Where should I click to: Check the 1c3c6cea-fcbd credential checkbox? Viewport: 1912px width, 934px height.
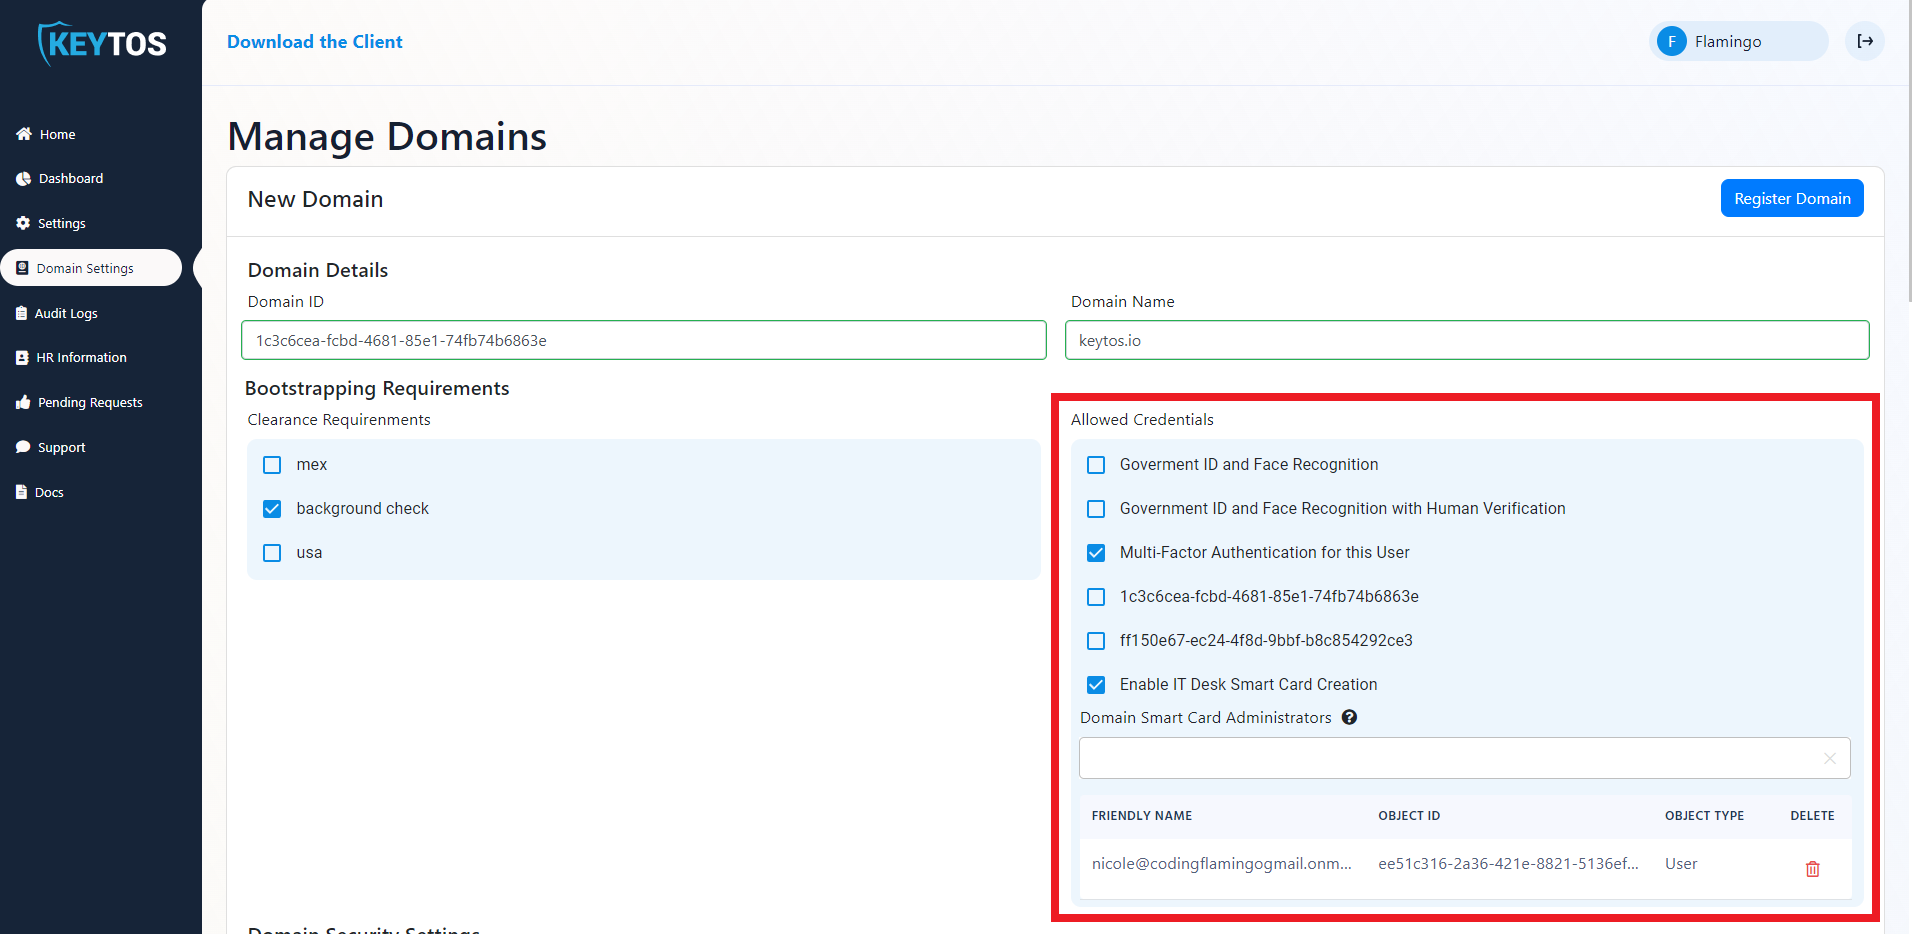pyautogui.click(x=1096, y=597)
